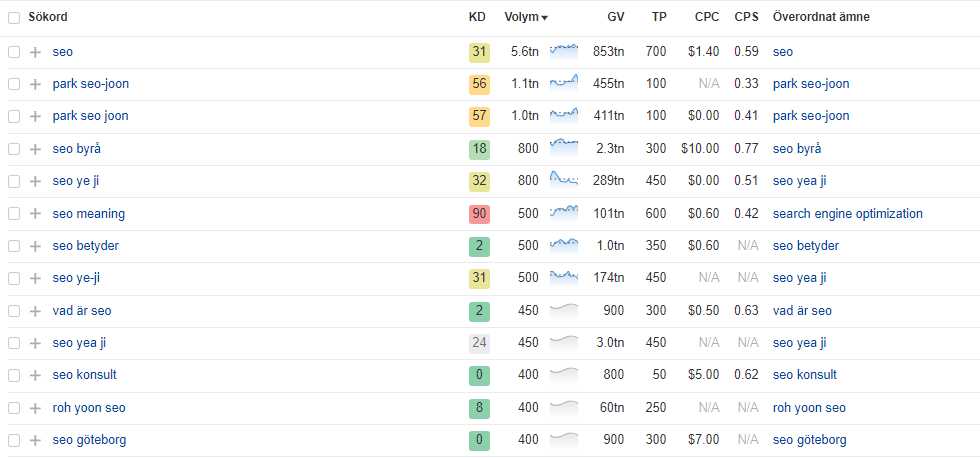View trend sparkline for "seo ye ji"
The image size is (980, 458).
[x=564, y=181]
